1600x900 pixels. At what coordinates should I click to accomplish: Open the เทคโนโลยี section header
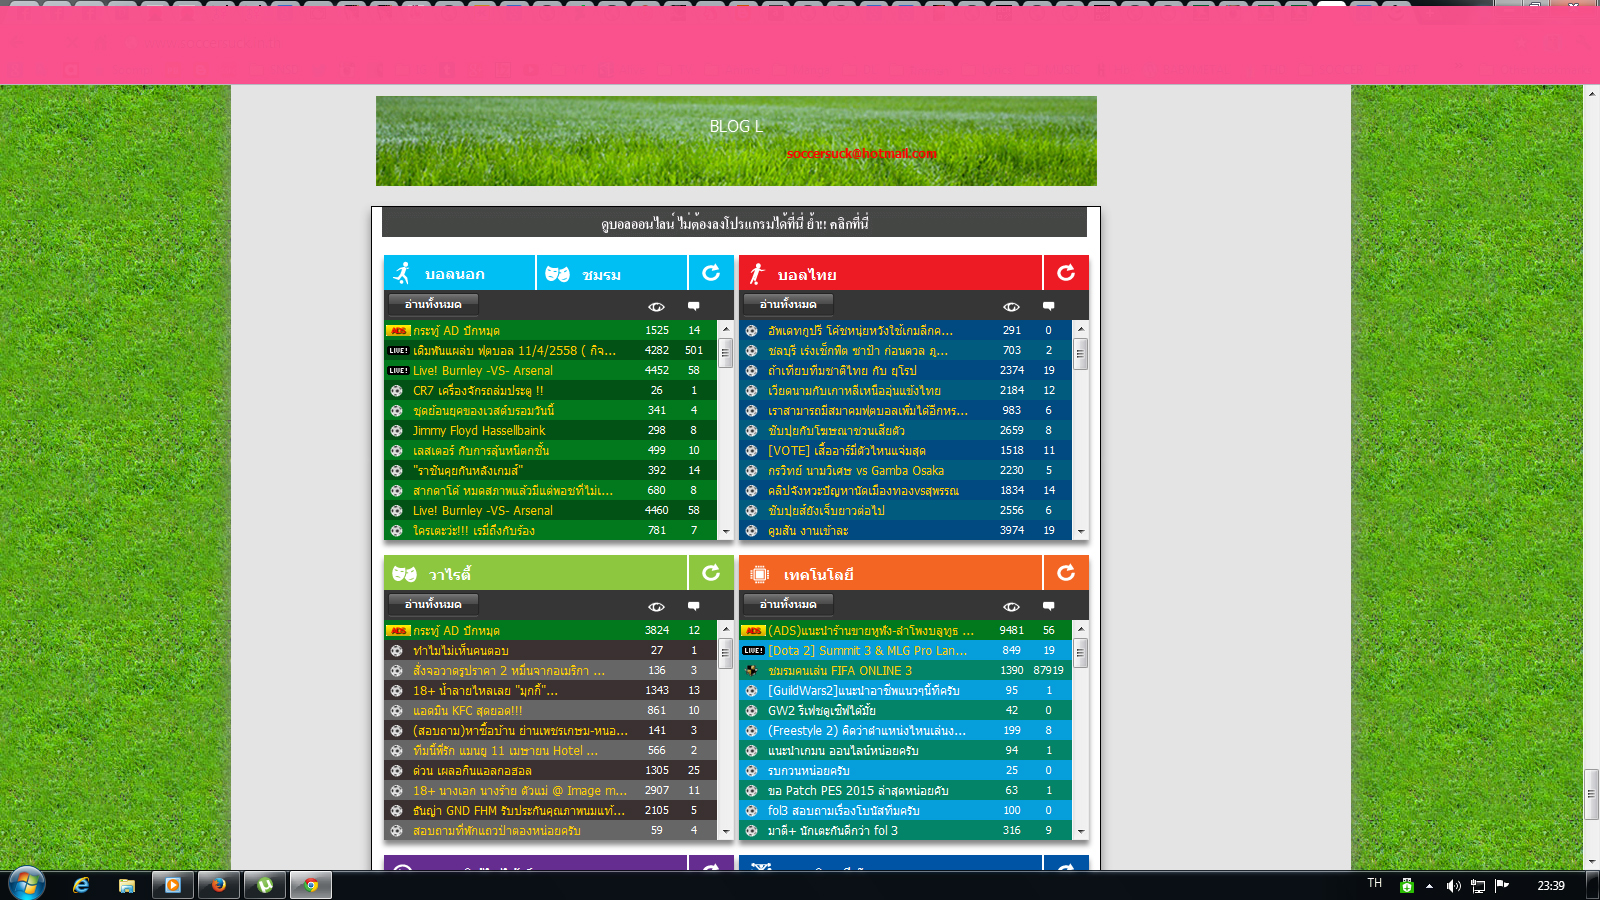(890, 573)
